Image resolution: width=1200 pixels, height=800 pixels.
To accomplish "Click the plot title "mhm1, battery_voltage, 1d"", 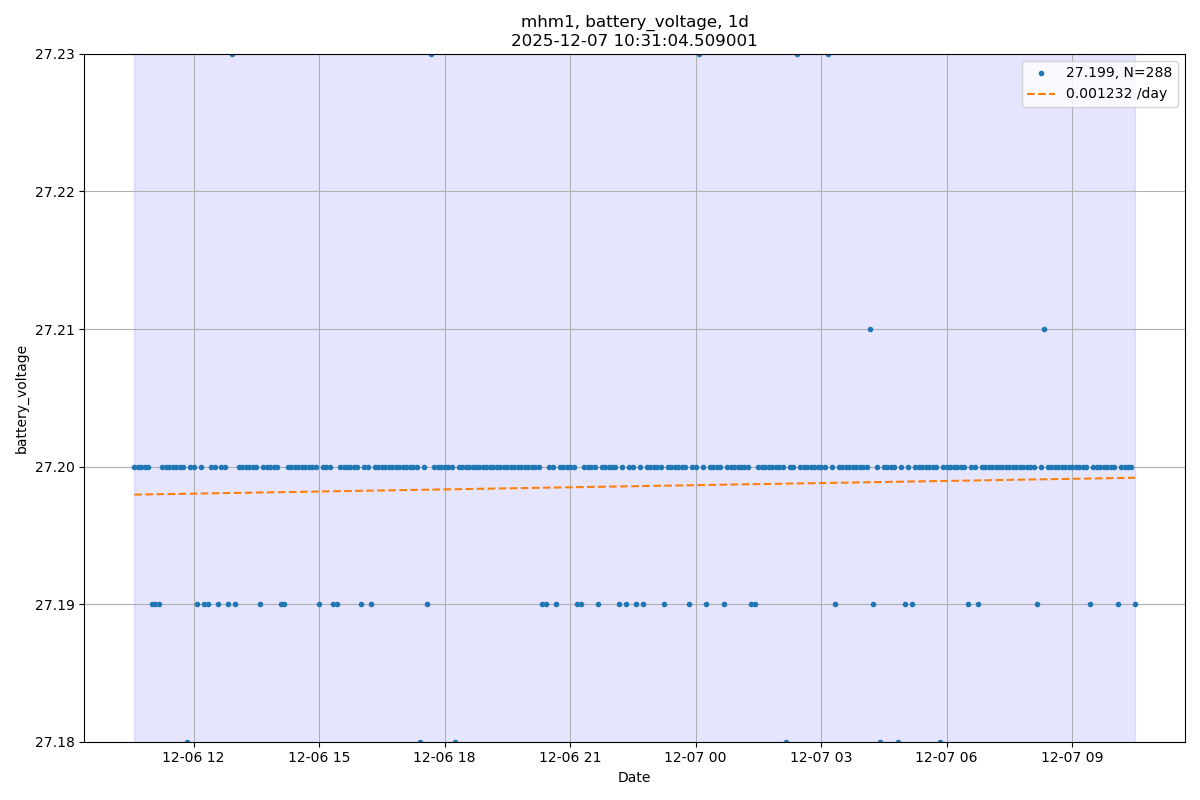I will click(634, 22).
